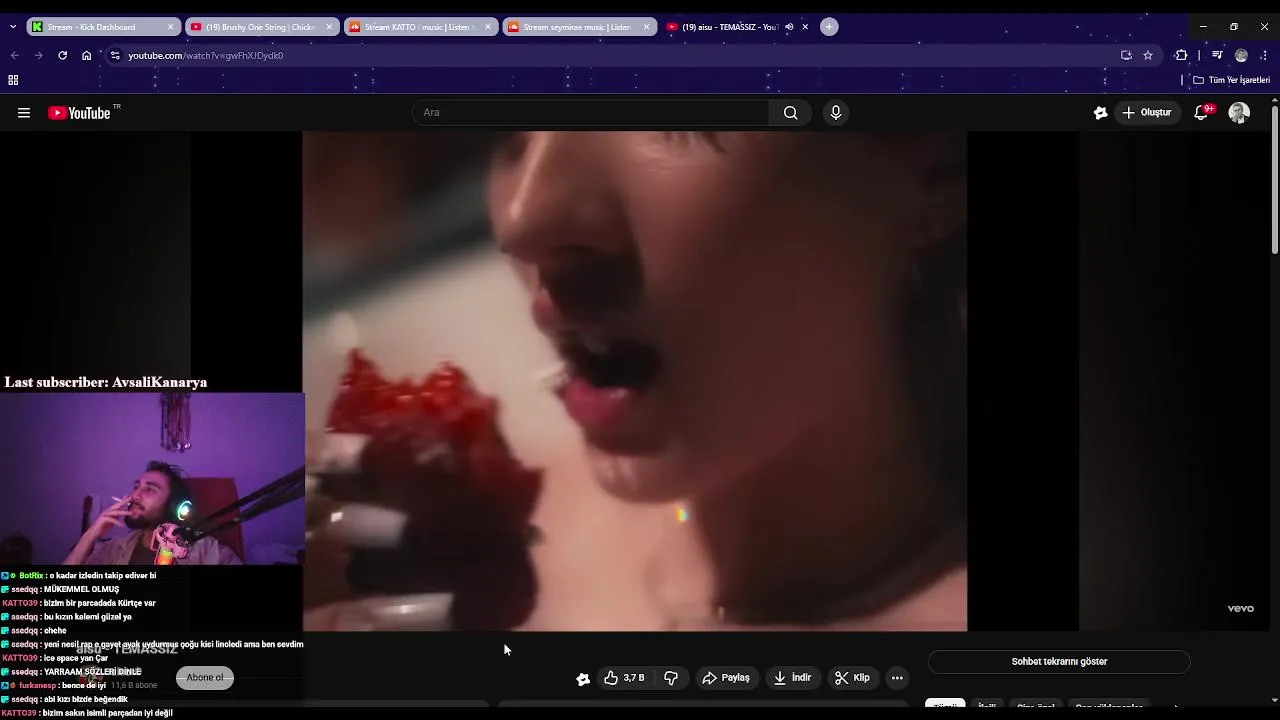Image resolution: width=1280 pixels, height=720 pixels.
Task: Open more actions three-dot menu
Action: [897, 678]
